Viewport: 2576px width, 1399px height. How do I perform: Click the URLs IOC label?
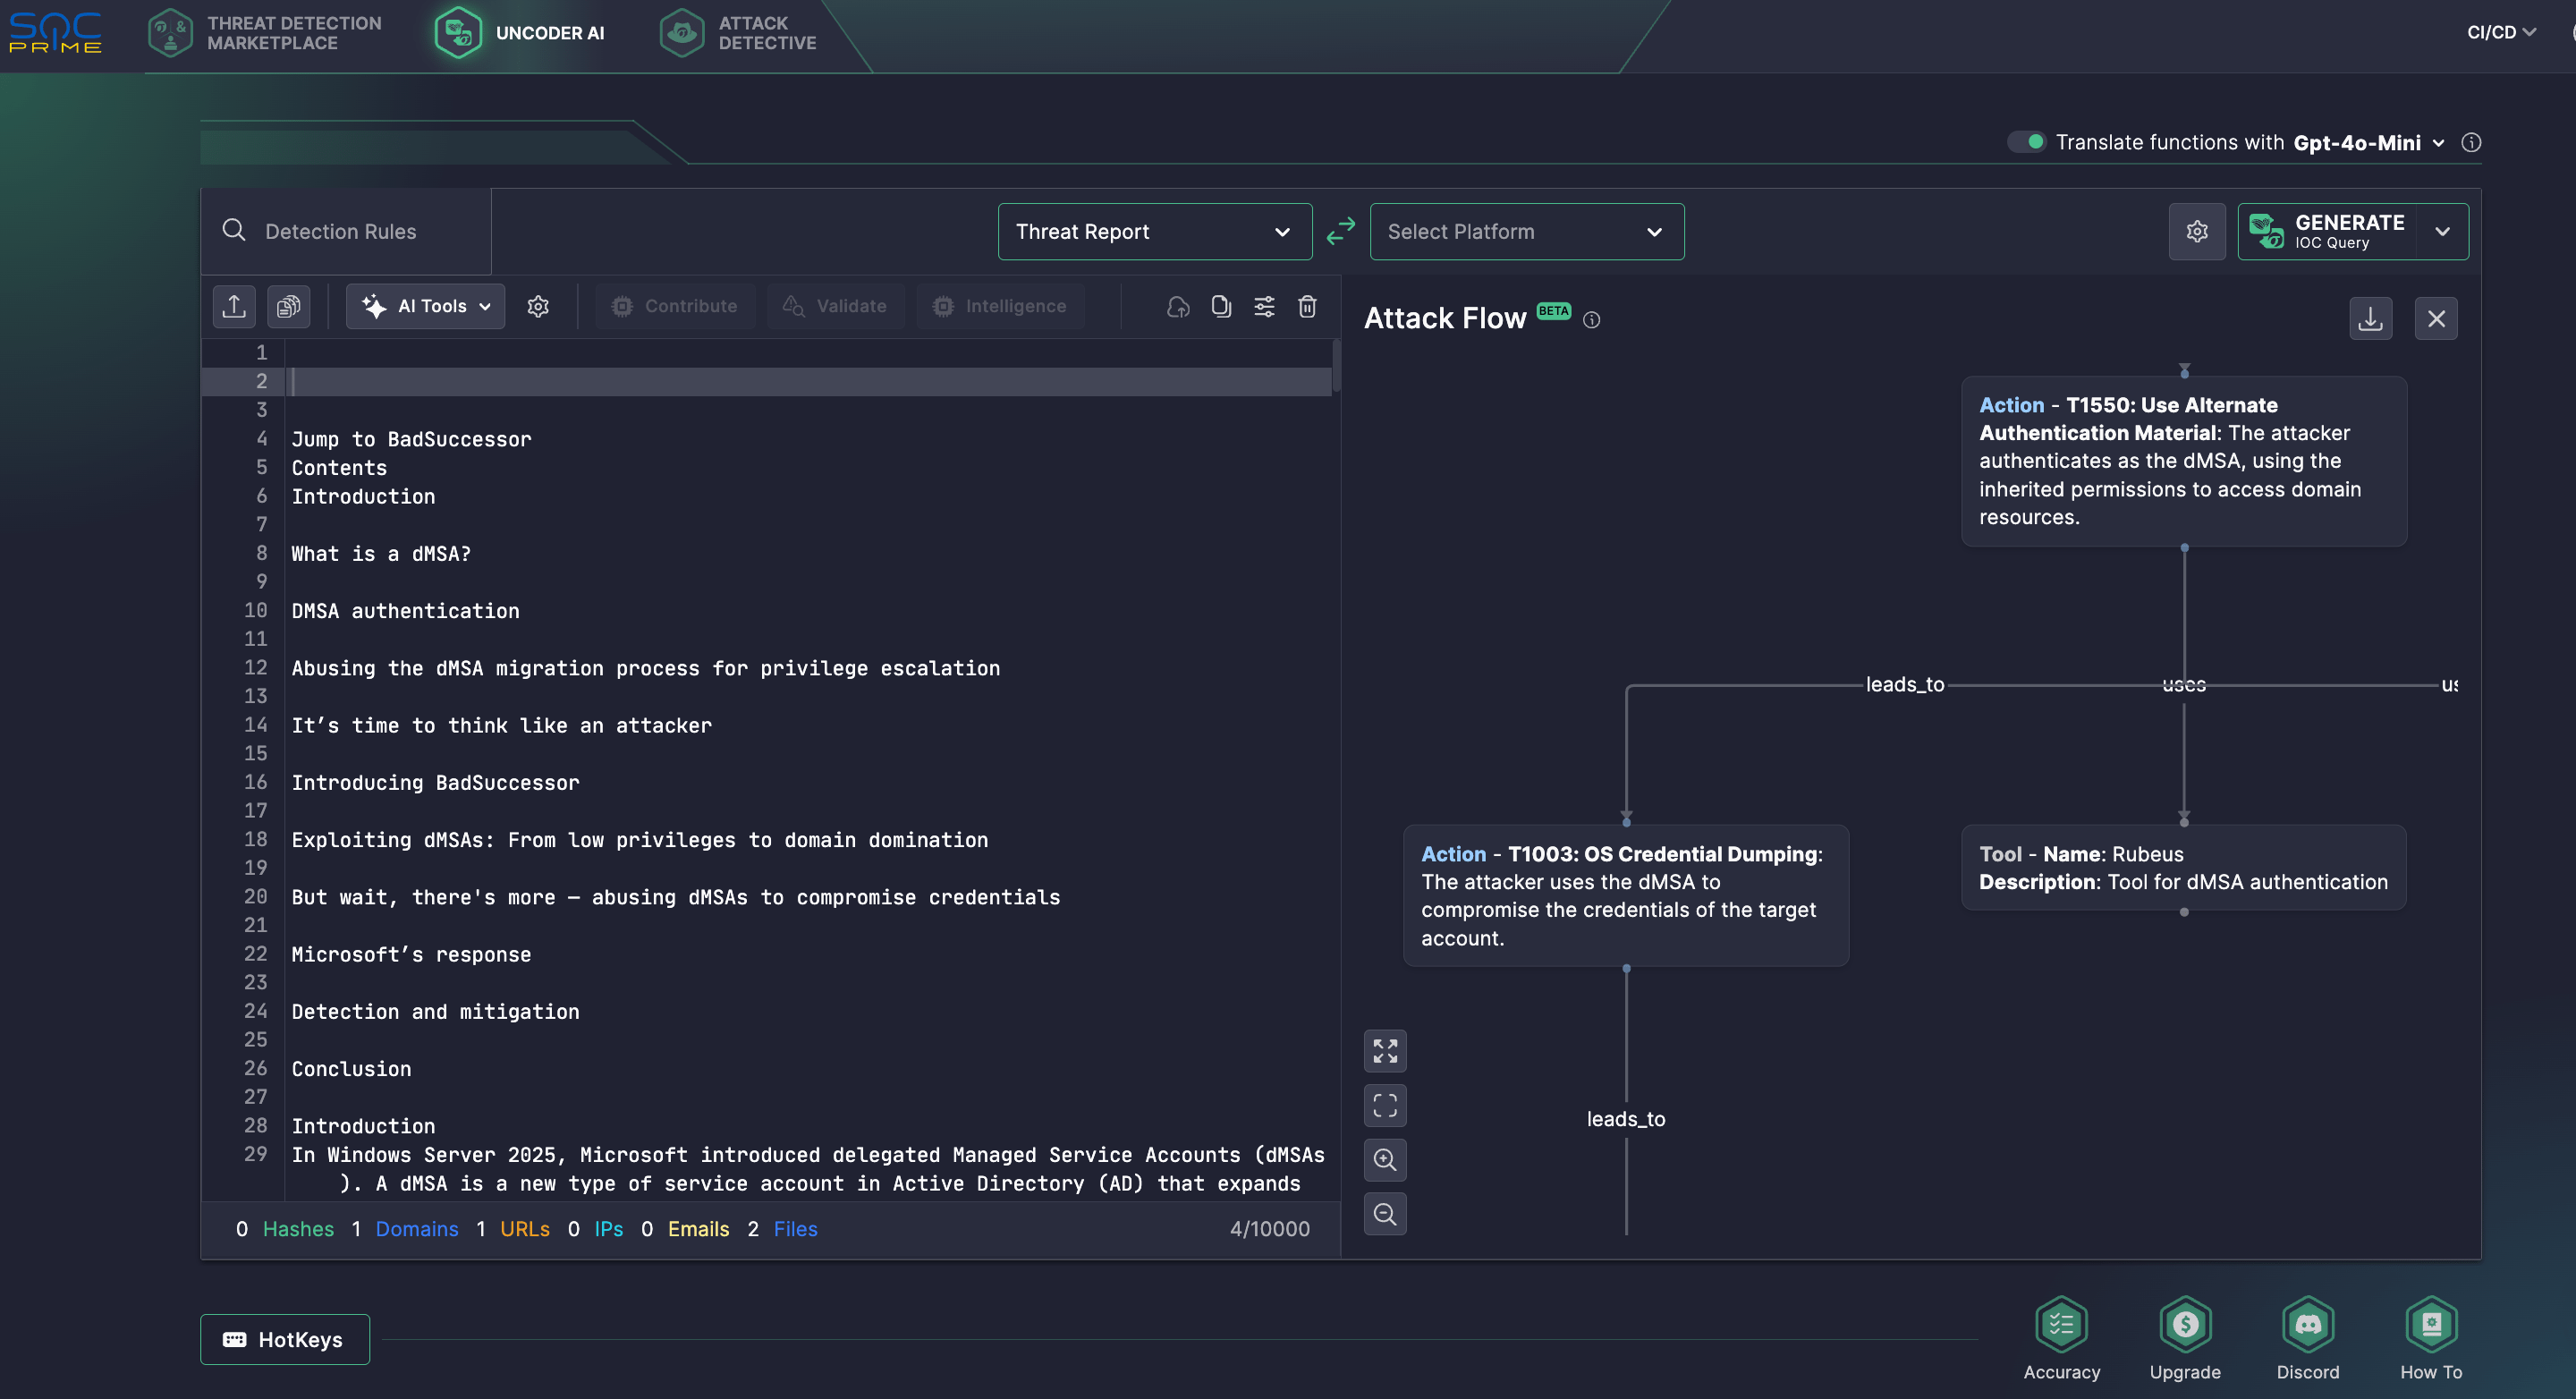tap(525, 1229)
